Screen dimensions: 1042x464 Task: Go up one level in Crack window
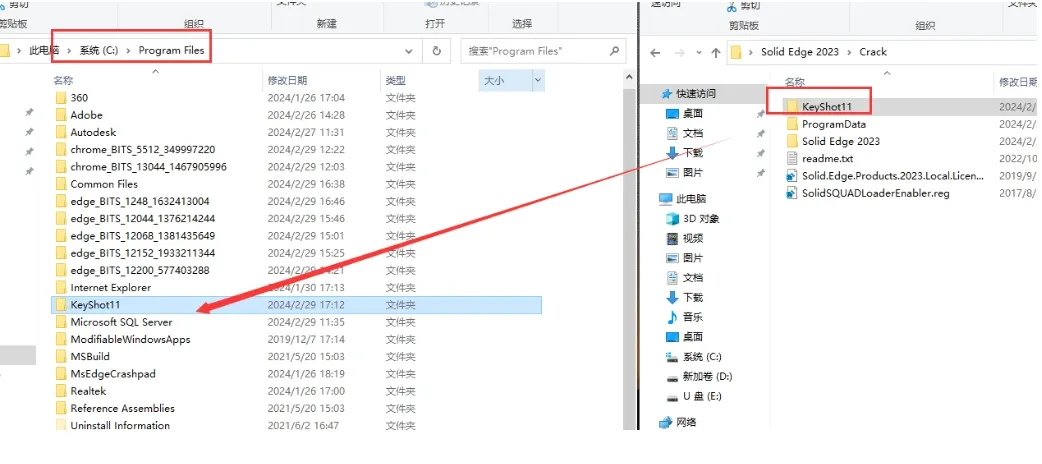click(x=715, y=53)
